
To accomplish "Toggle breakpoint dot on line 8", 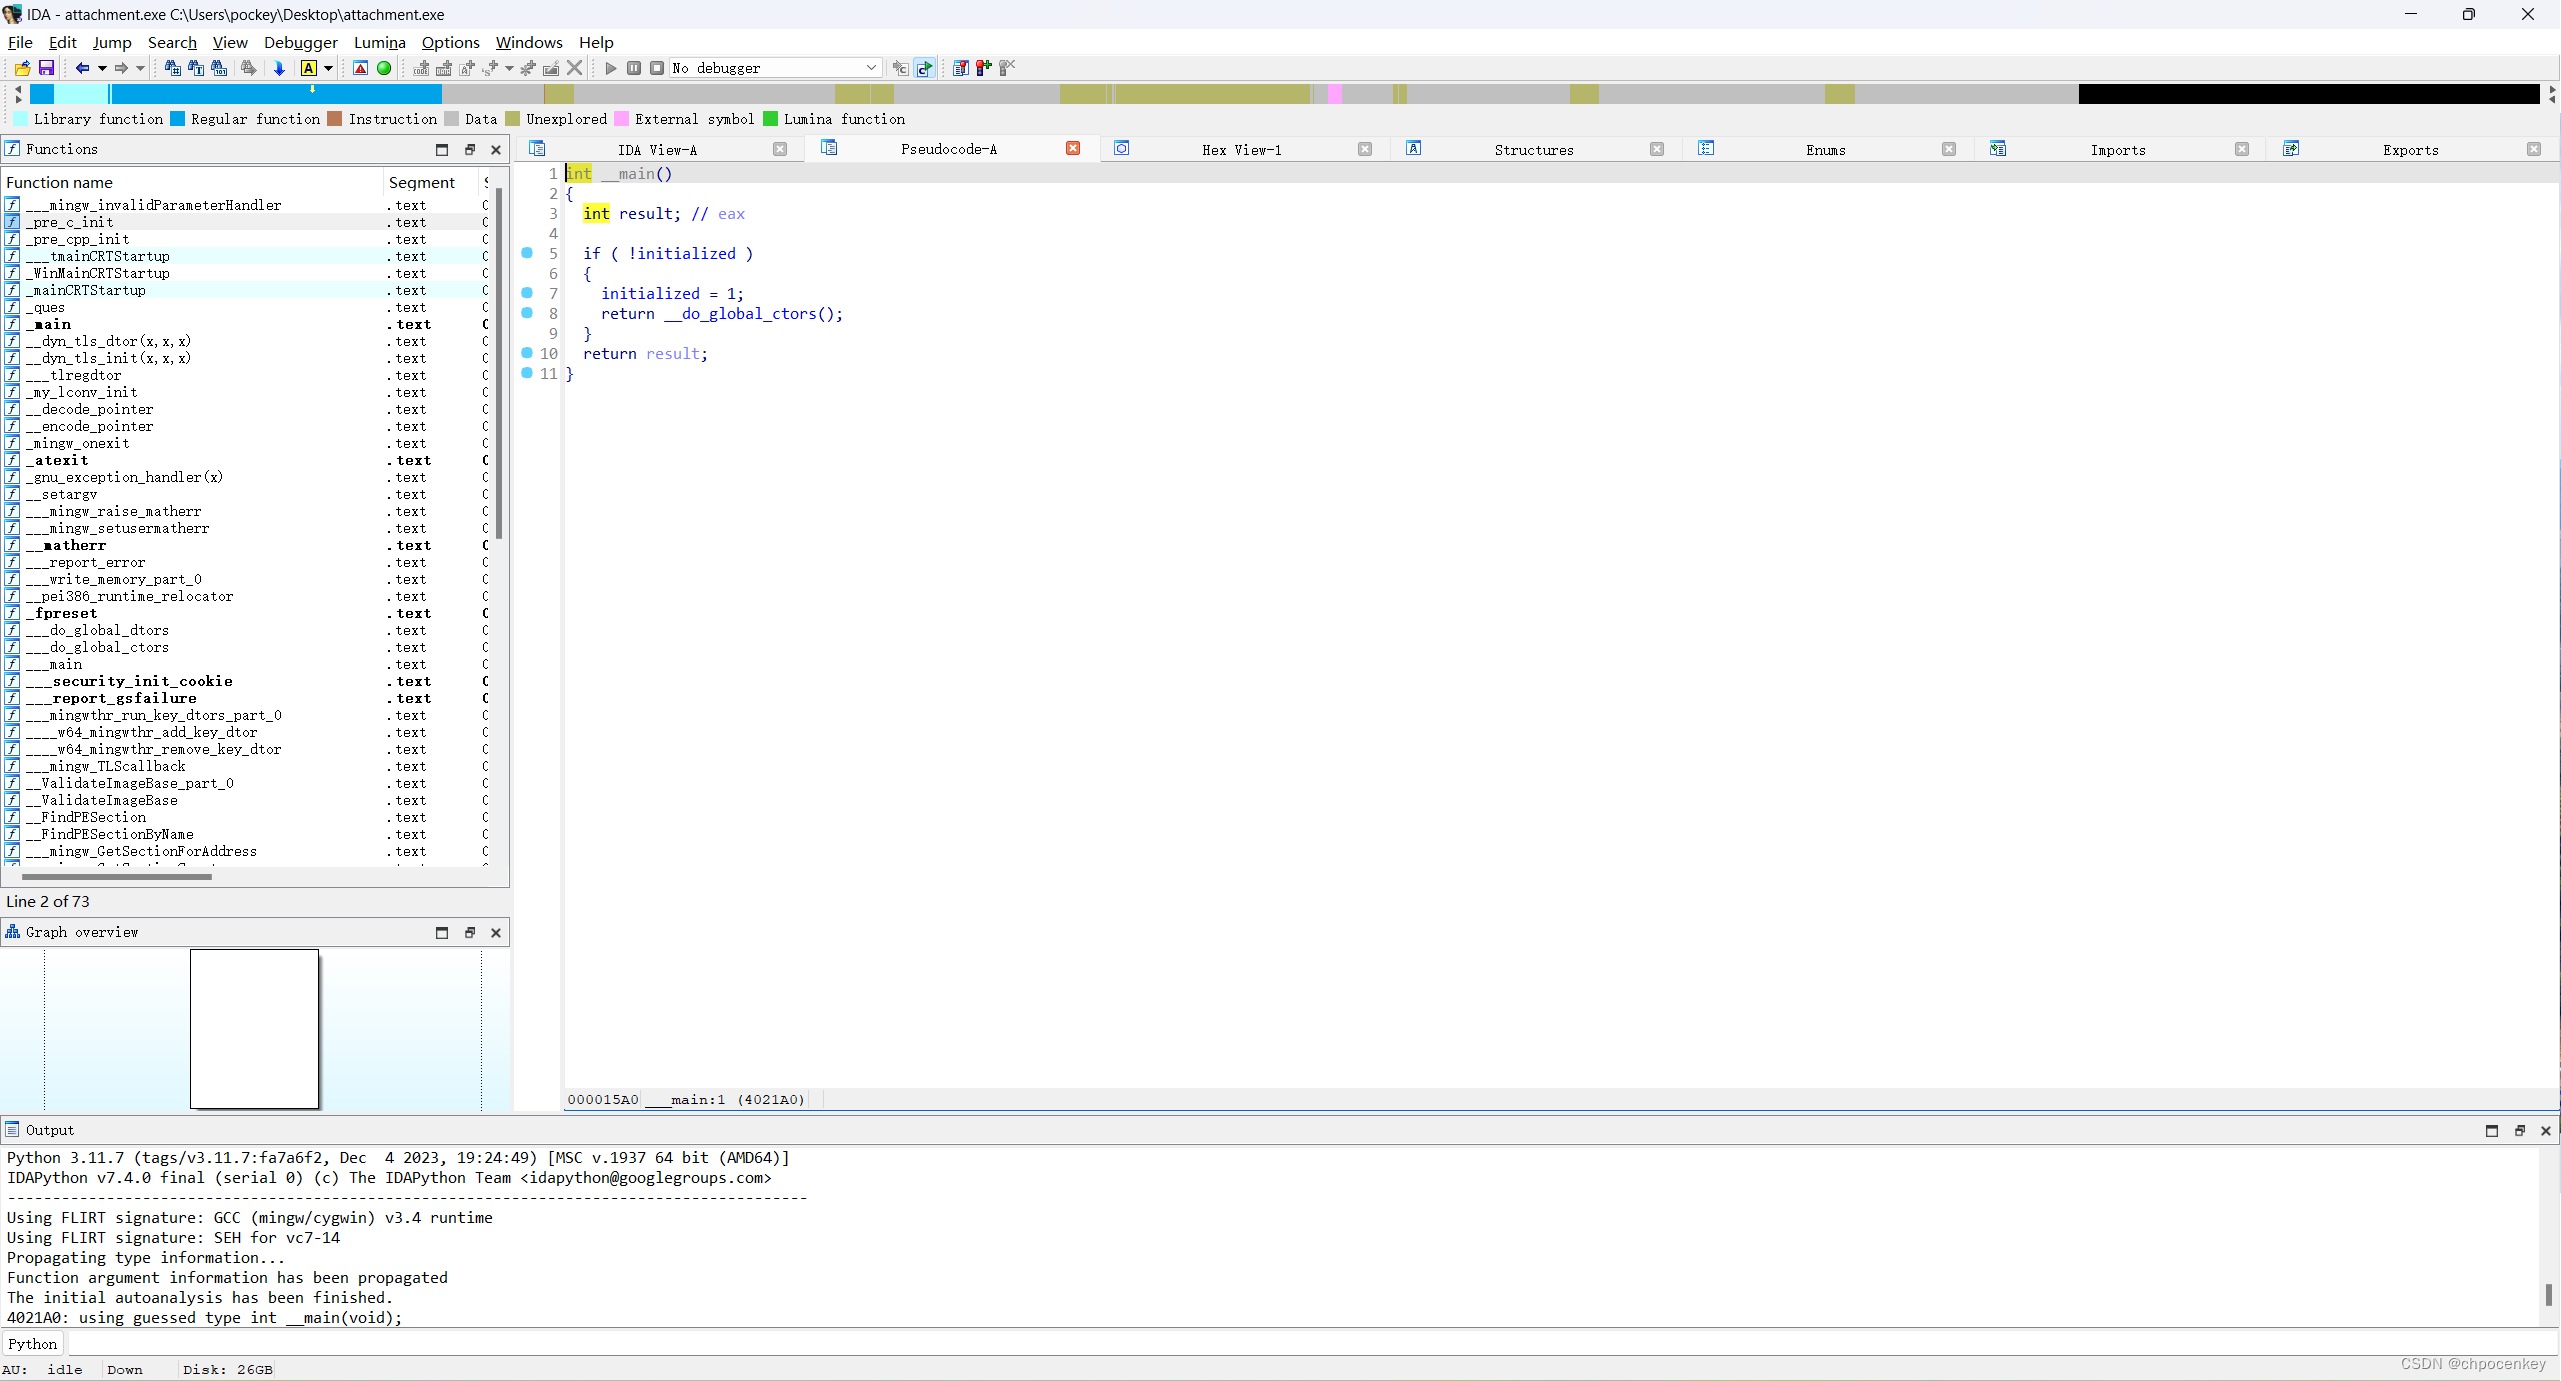I will click(x=527, y=313).
